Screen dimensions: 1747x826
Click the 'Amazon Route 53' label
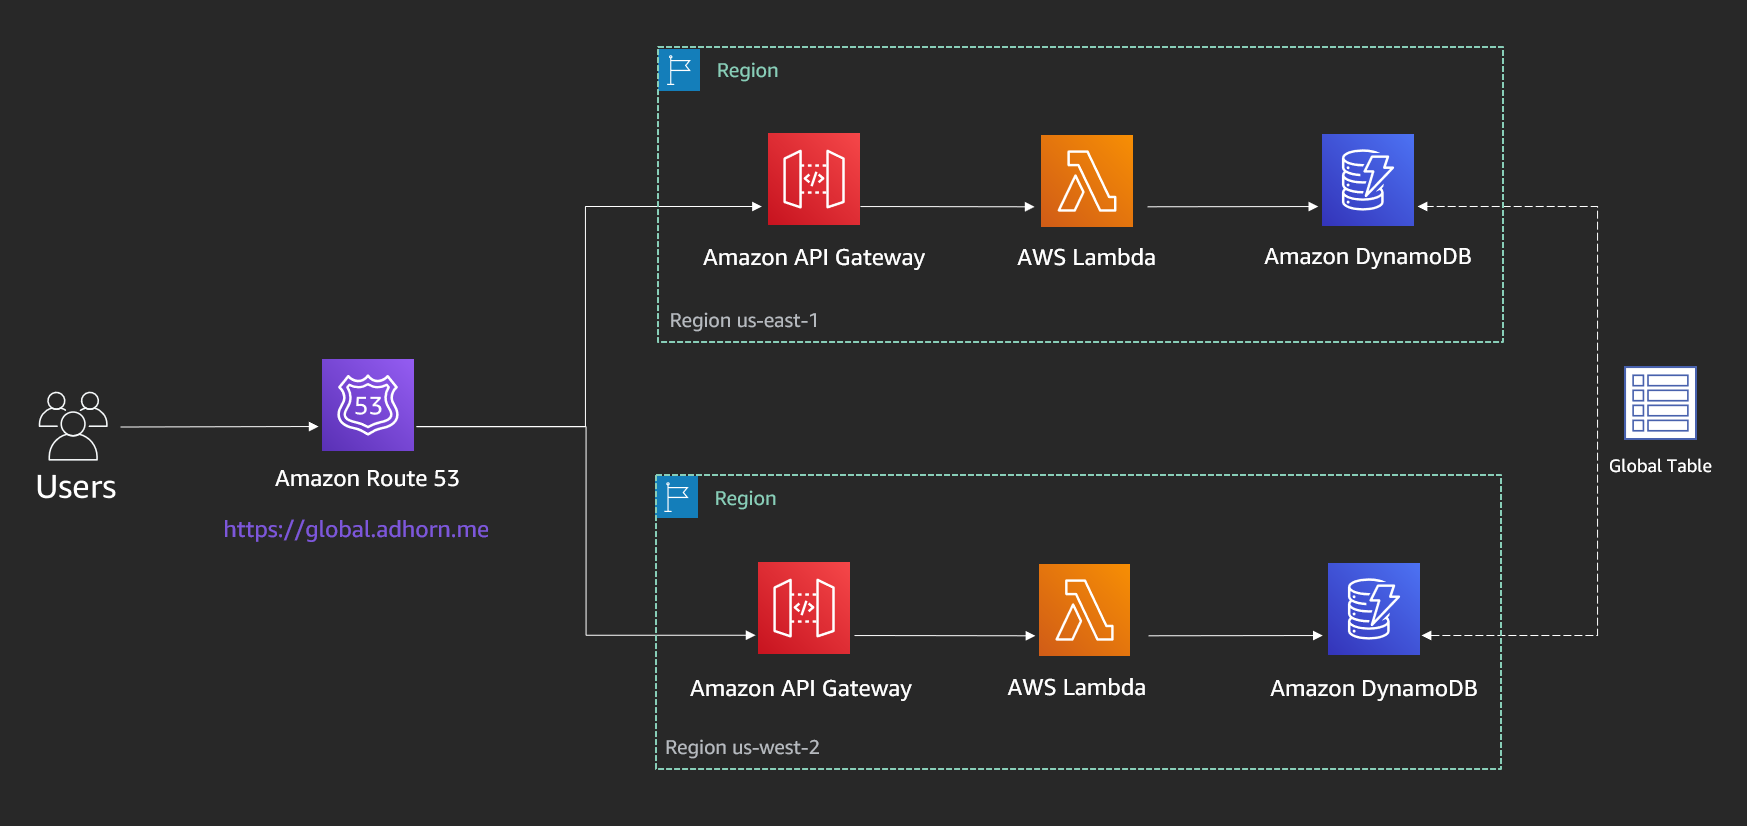click(367, 478)
